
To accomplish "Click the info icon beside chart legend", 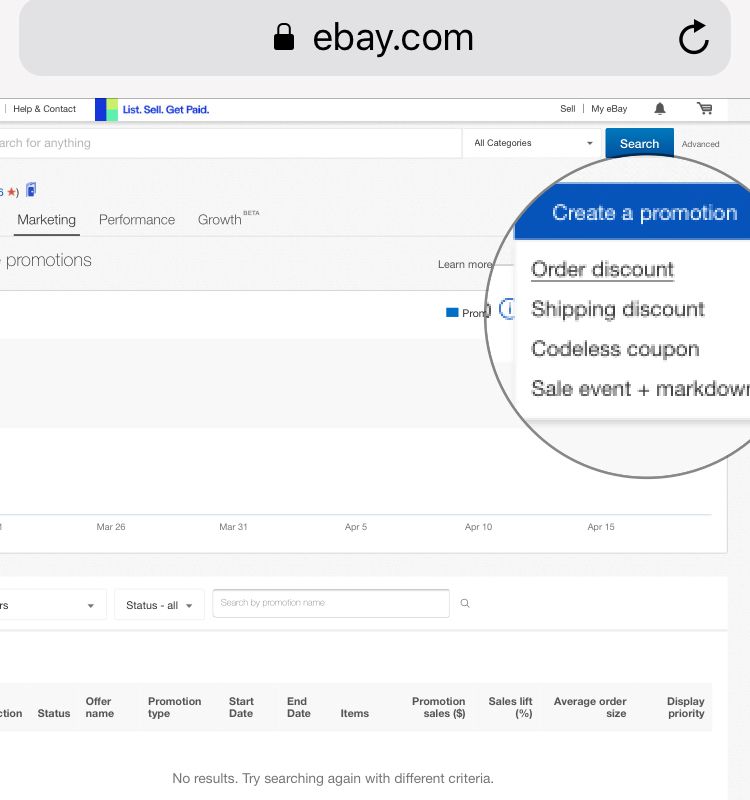I will [506, 310].
